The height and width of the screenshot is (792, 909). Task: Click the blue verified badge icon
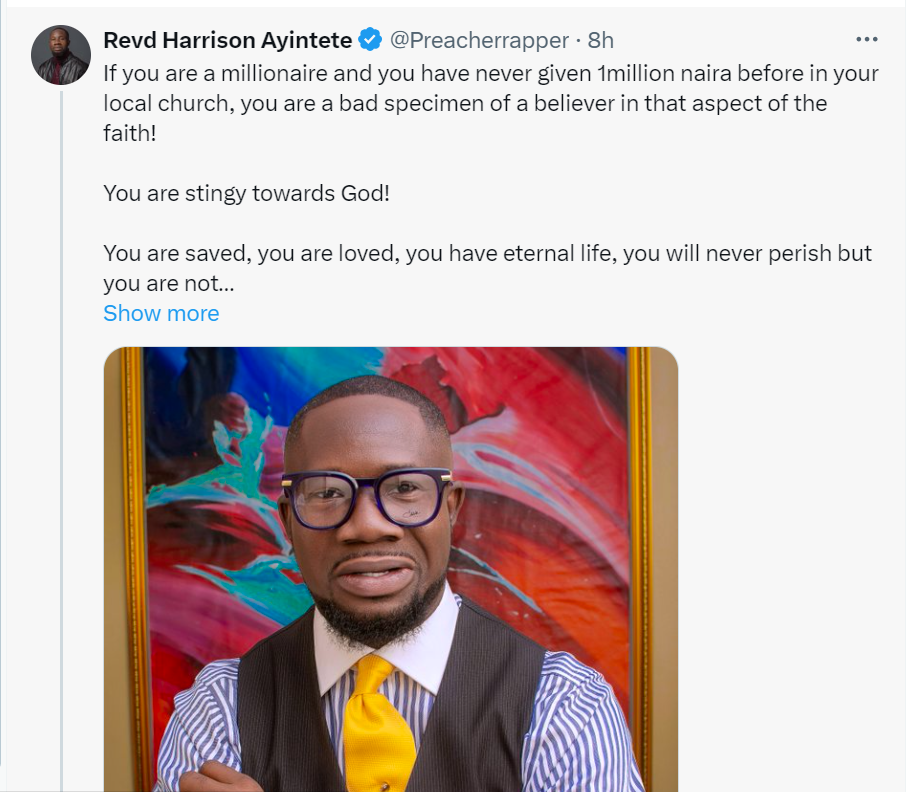(x=371, y=40)
